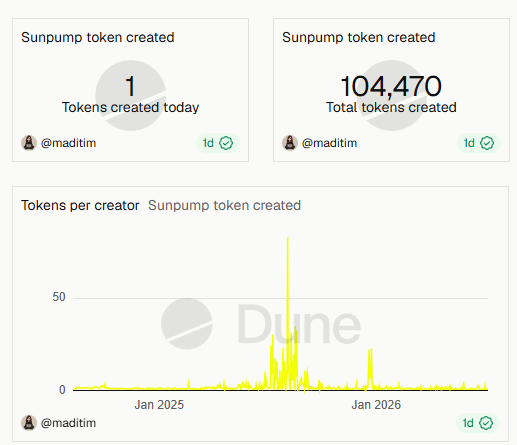Click maditim avatar on Tokens created today card
Image resolution: width=517 pixels, height=445 pixels.
coord(29,143)
